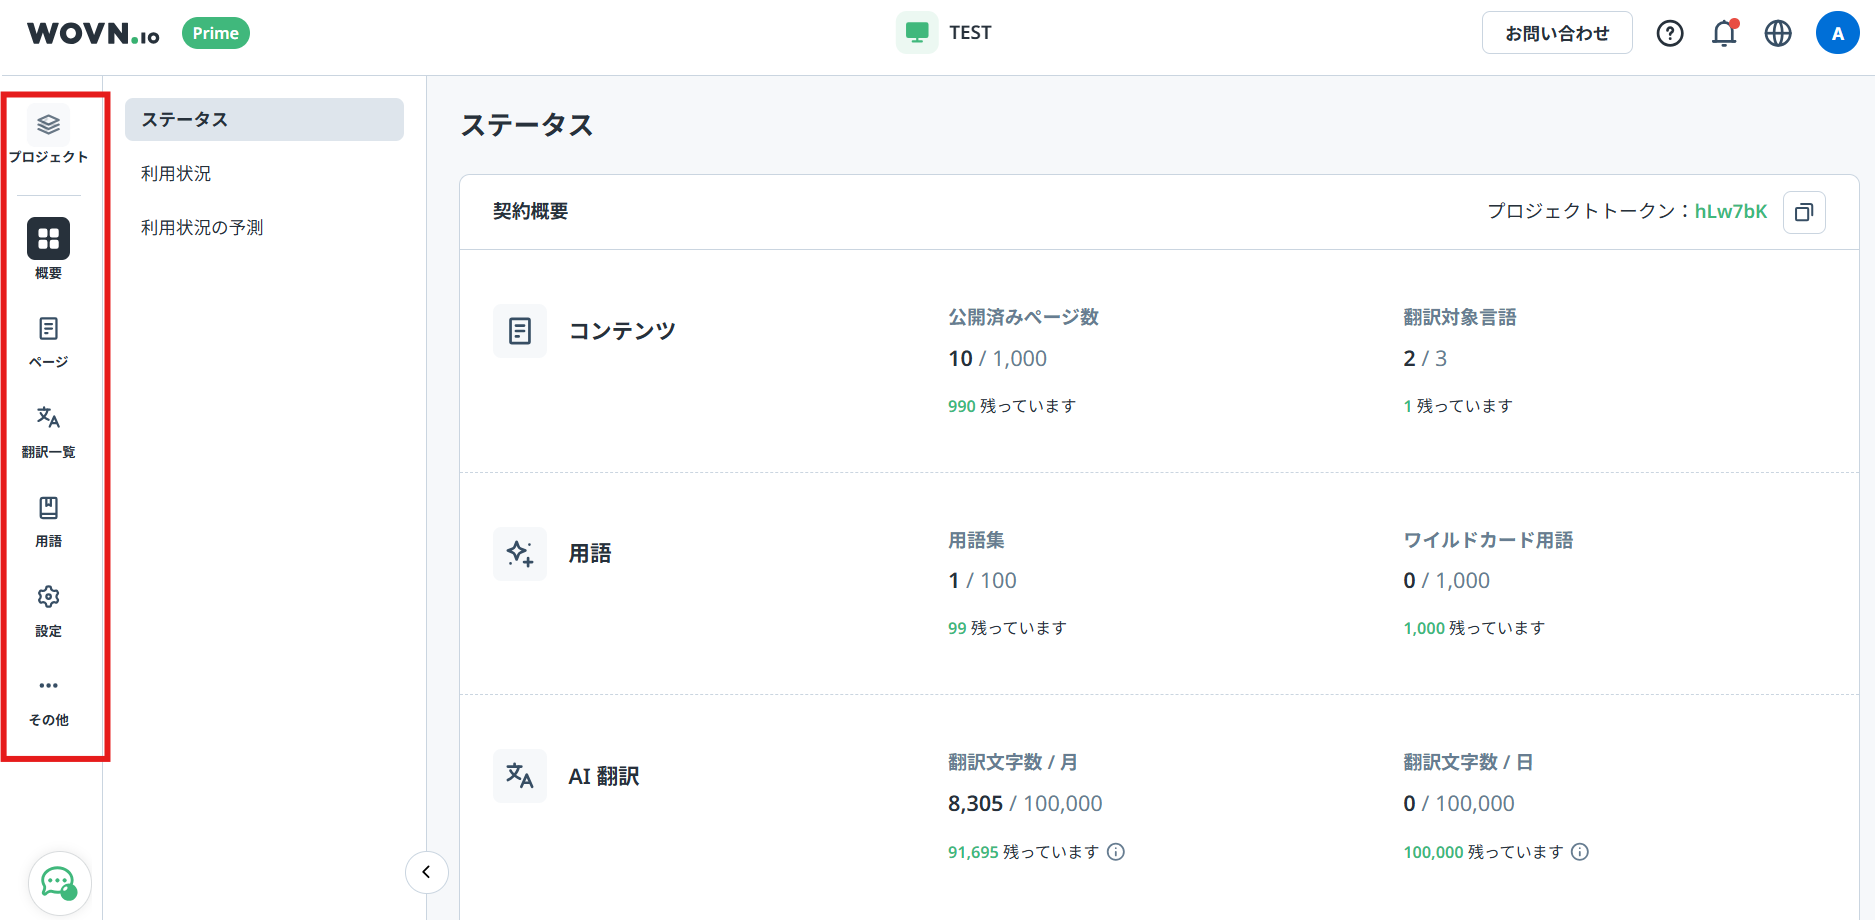Open the Project switcher icon
This screenshot has width=1875, height=920.
click(x=48, y=126)
